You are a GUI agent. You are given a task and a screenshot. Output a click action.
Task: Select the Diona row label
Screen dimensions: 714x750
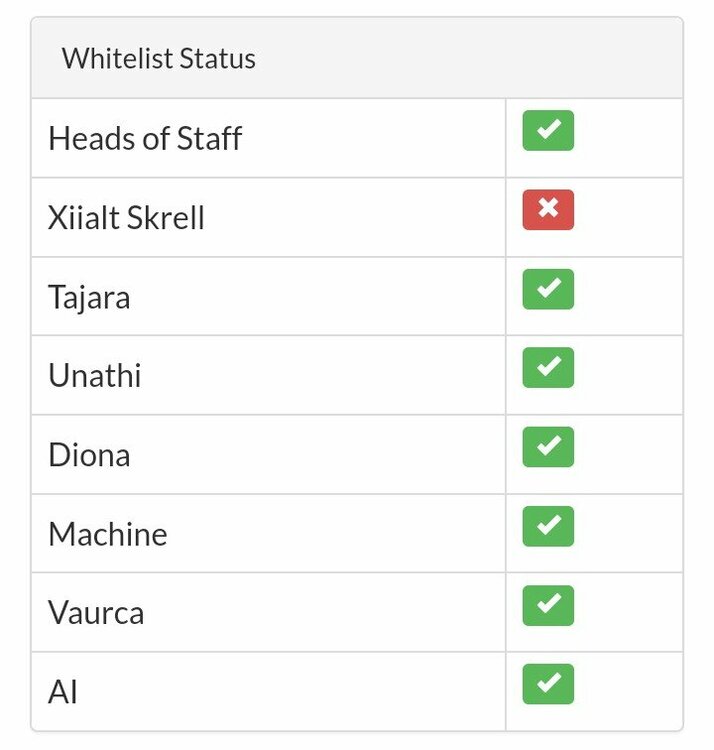point(89,455)
